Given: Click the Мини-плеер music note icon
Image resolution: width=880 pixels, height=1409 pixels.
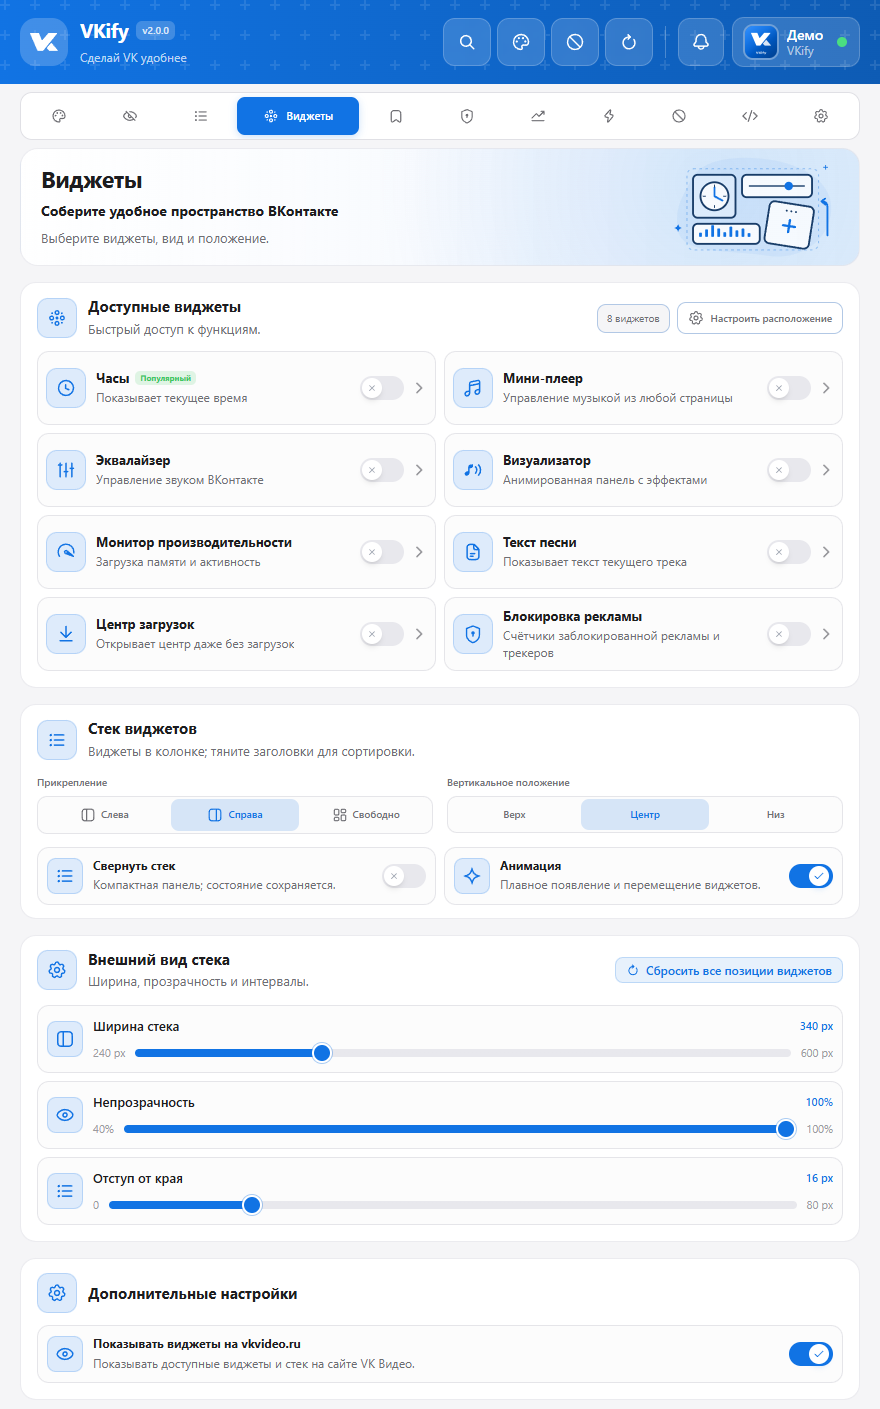Looking at the screenshot, I should pyautogui.click(x=473, y=388).
